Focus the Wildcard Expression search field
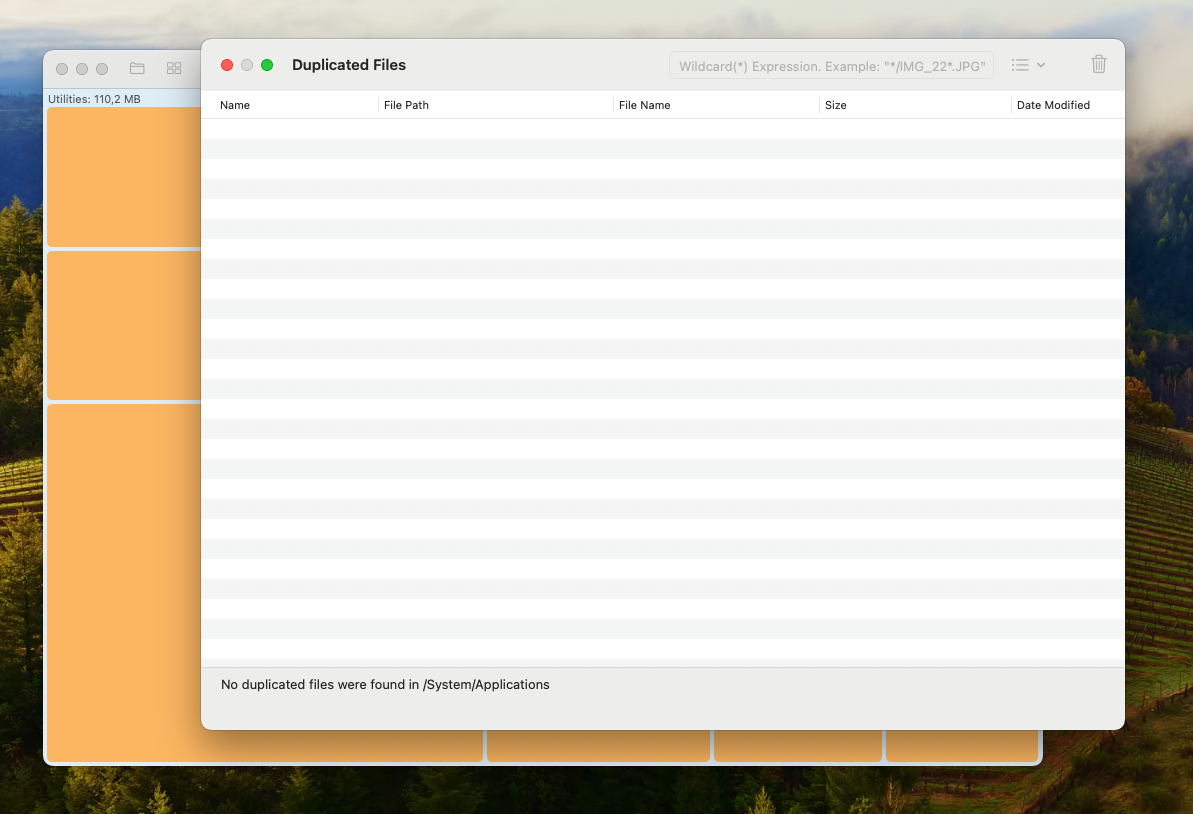The width and height of the screenshot is (1193, 814). pyautogui.click(x=831, y=66)
